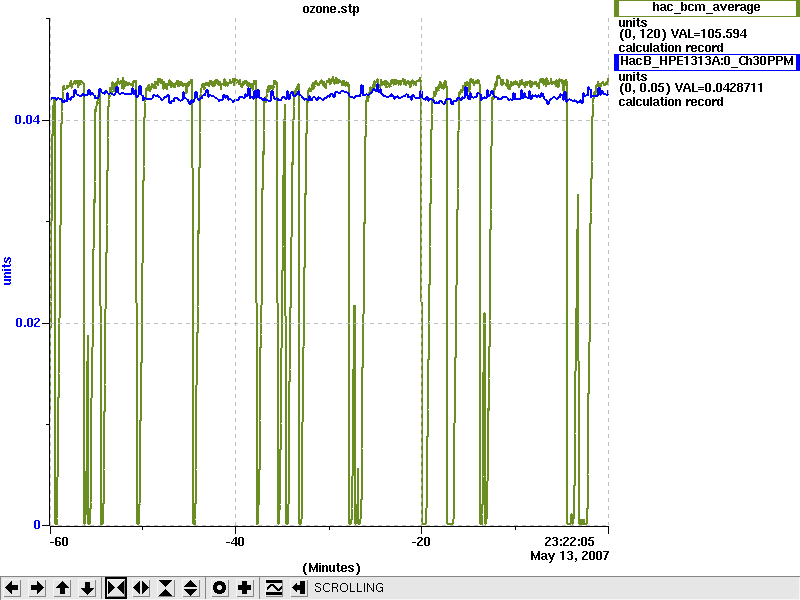800x600 pixels.
Task: Click the vertical blue units axis label
Action: click(7, 271)
